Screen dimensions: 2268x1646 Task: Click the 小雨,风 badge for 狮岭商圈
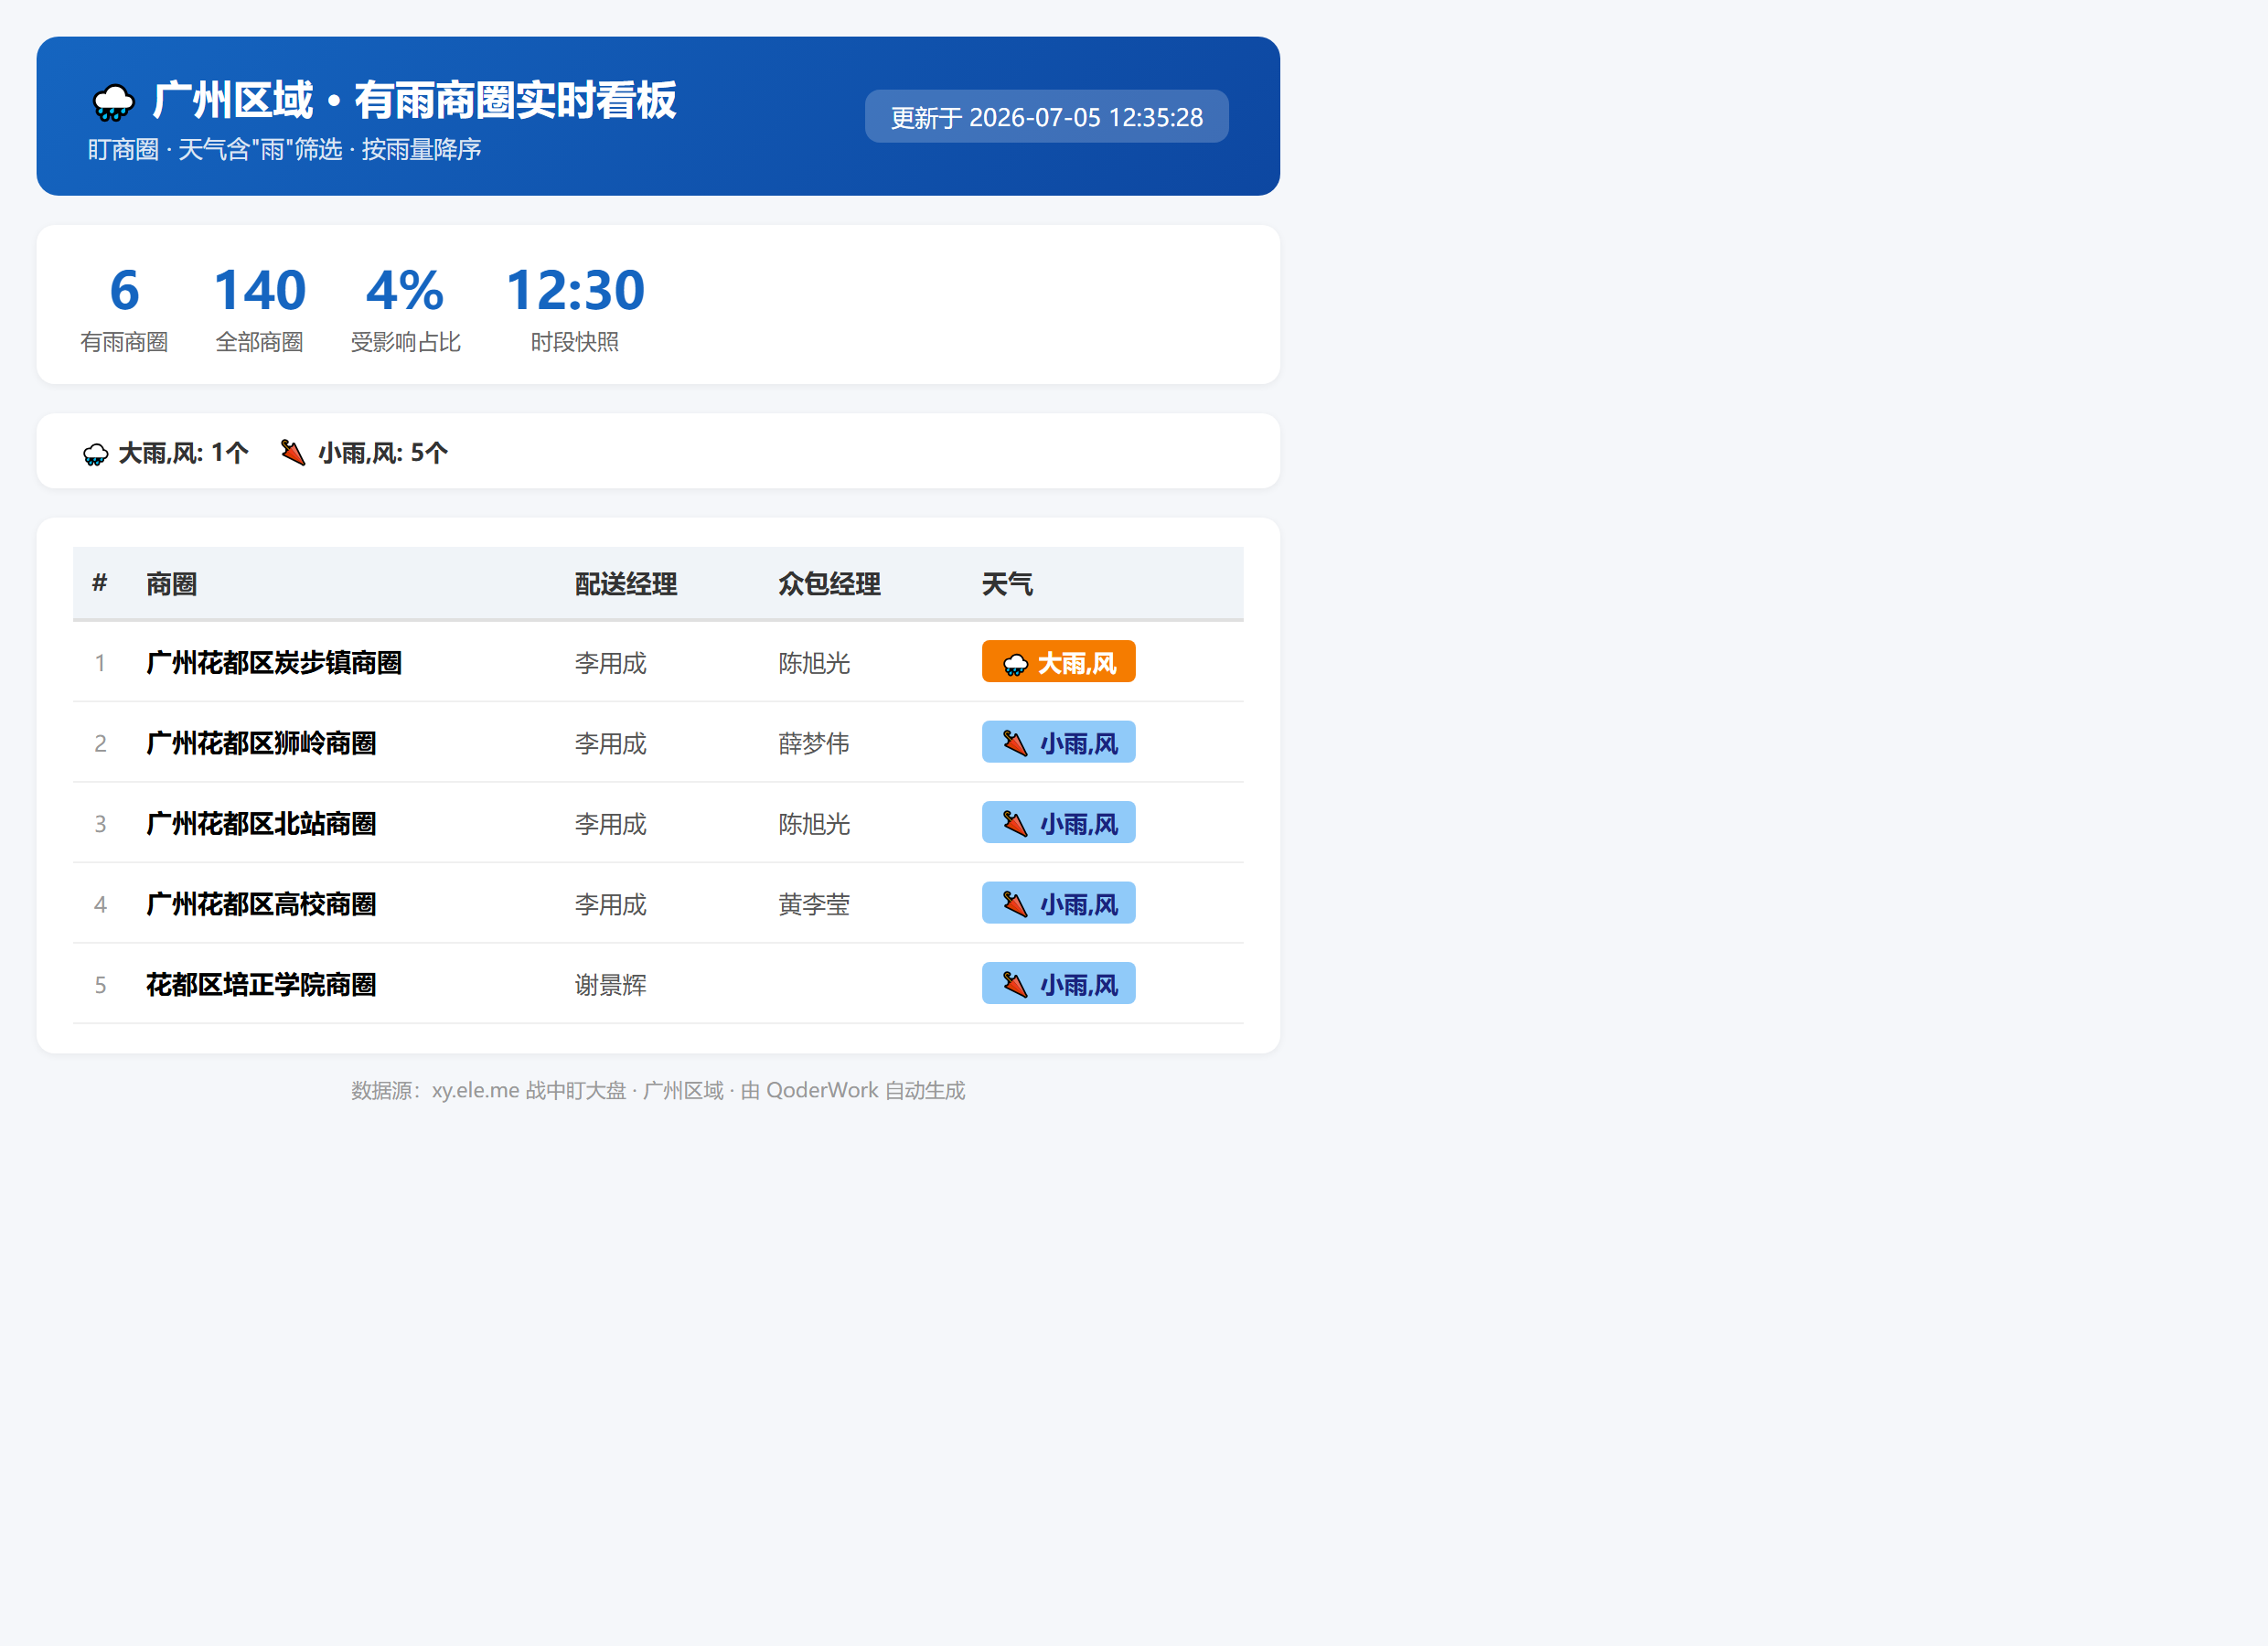click(x=1058, y=742)
